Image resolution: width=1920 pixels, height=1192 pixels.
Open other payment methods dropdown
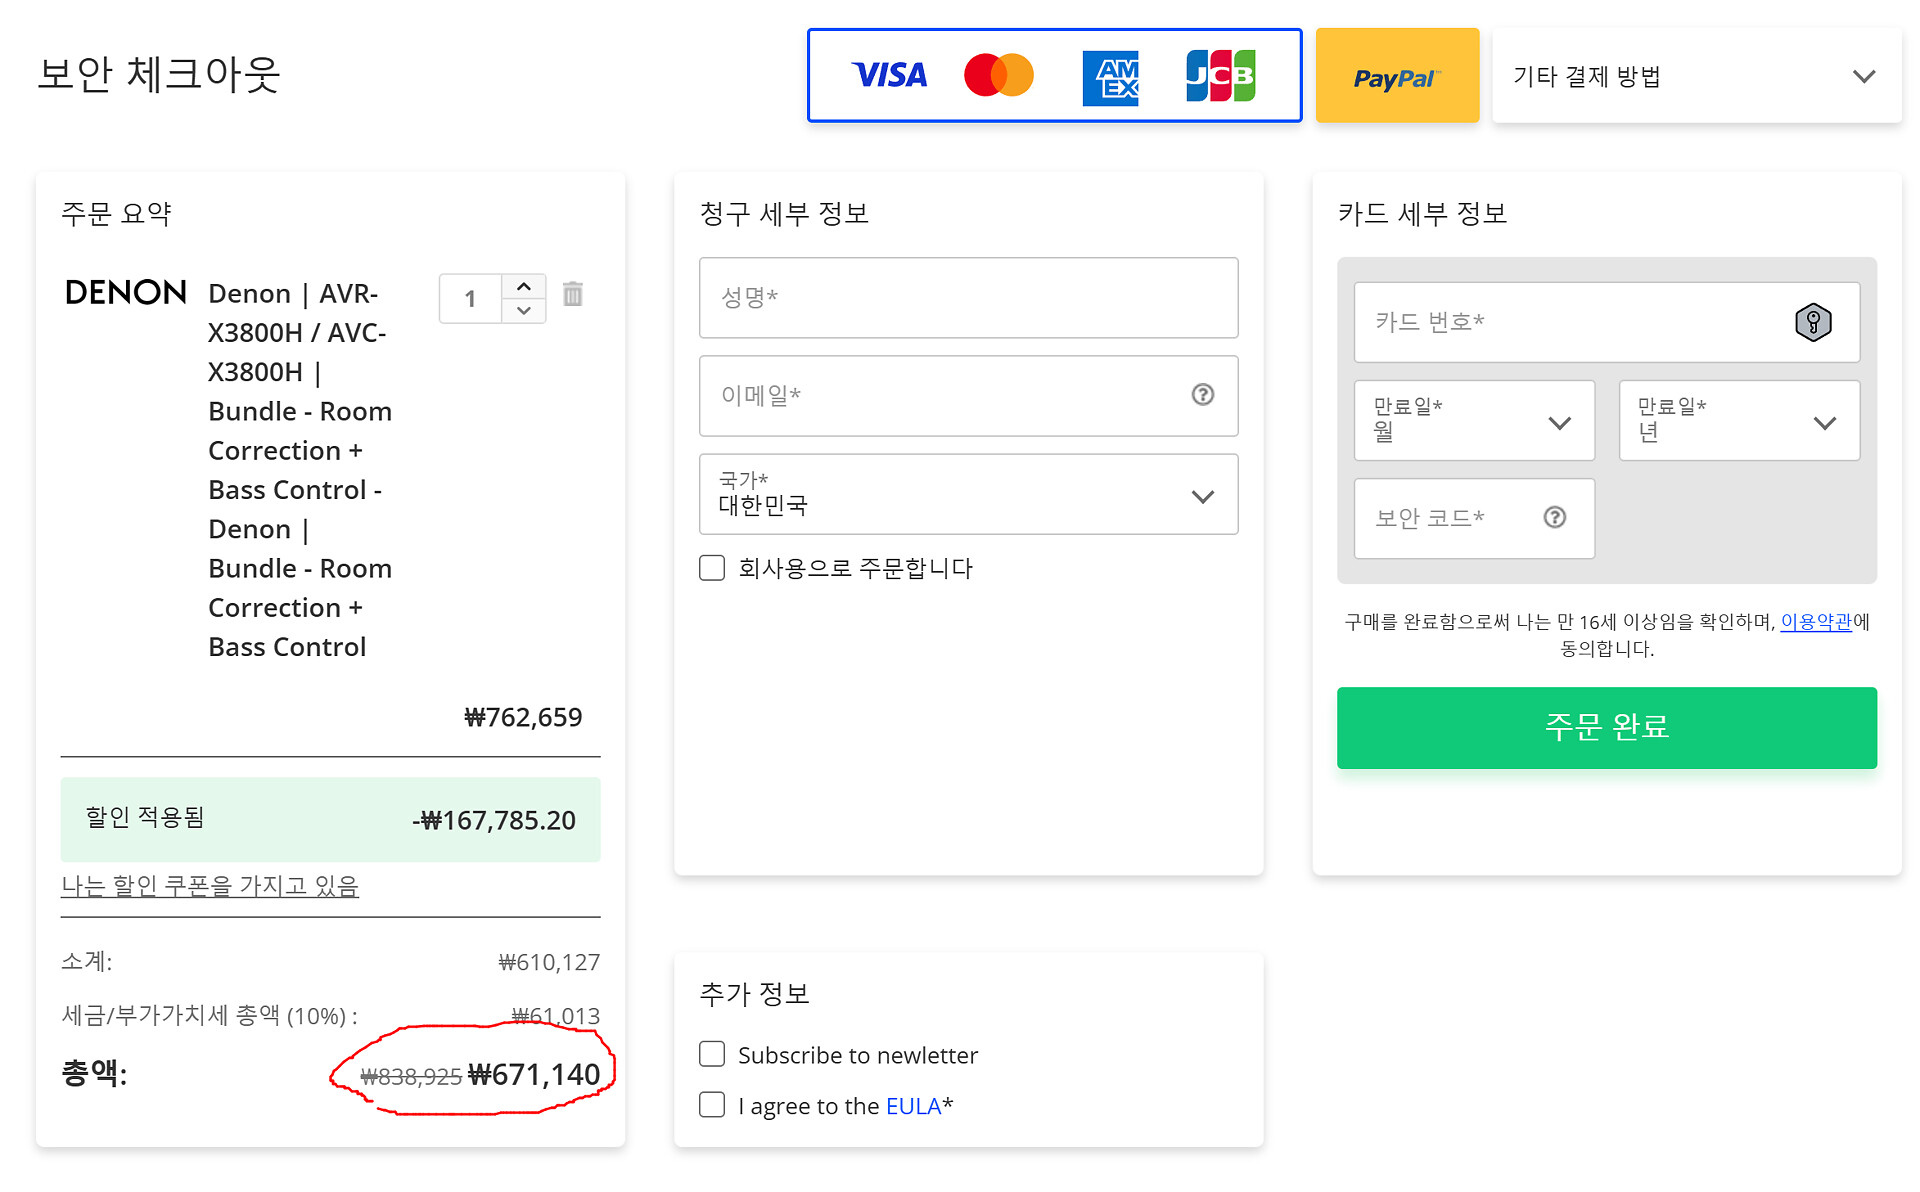click(1696, 76)
